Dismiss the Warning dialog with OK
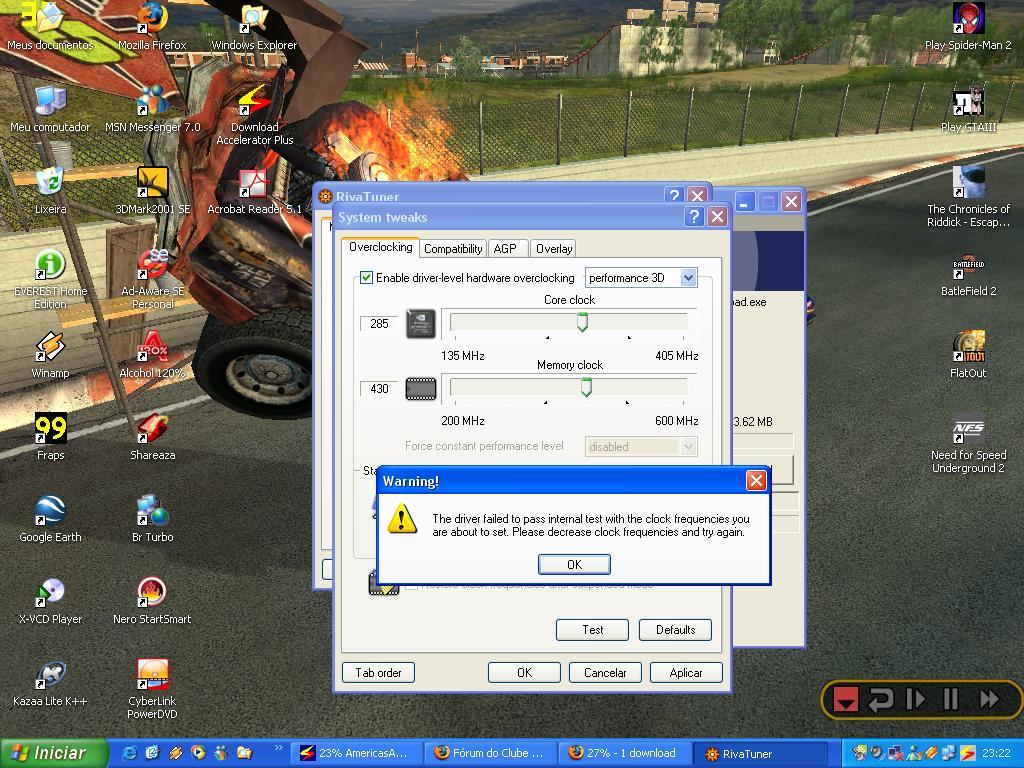 (574, 564)
